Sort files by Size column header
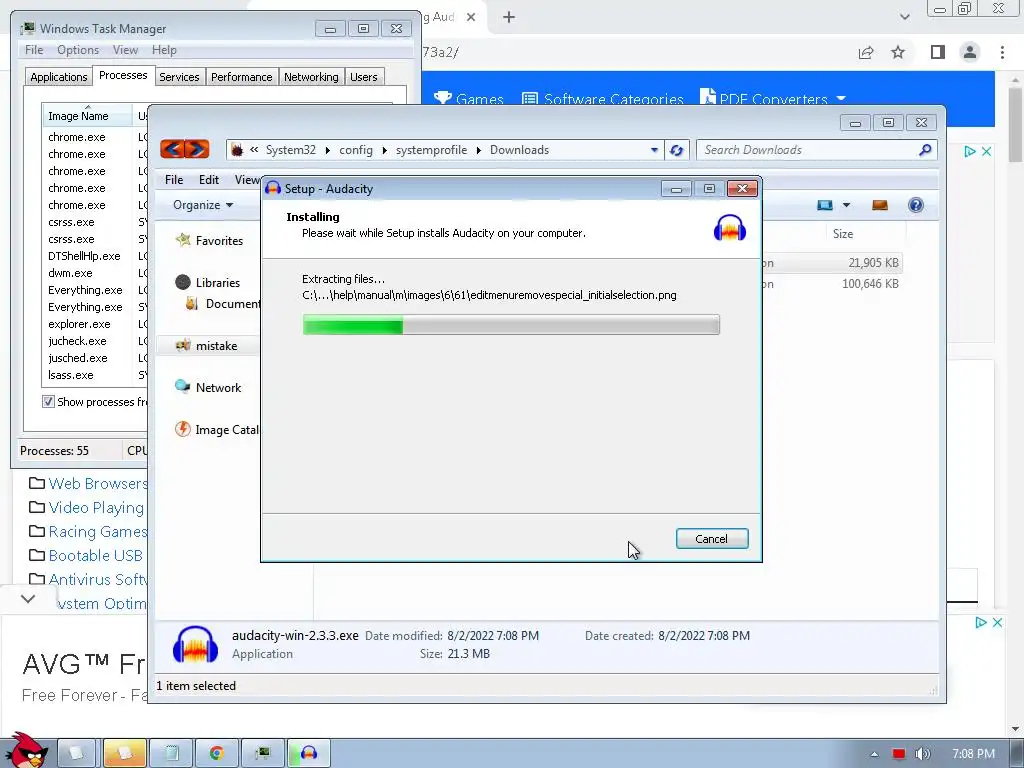1024x768 pixels. click(x=865, y=234)
